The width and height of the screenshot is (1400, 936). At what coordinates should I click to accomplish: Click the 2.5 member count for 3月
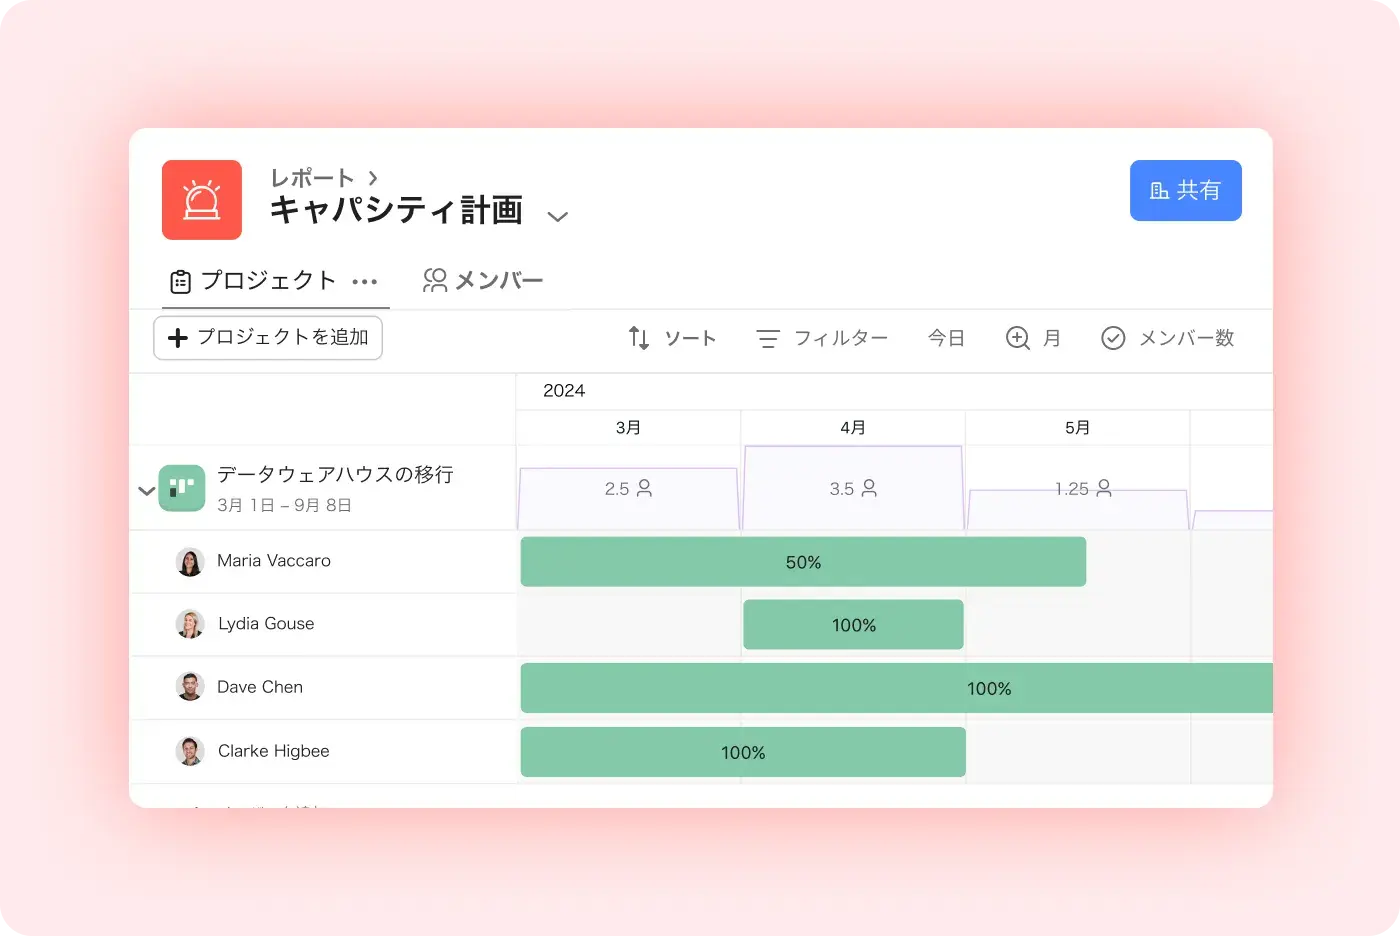(628, 489)
